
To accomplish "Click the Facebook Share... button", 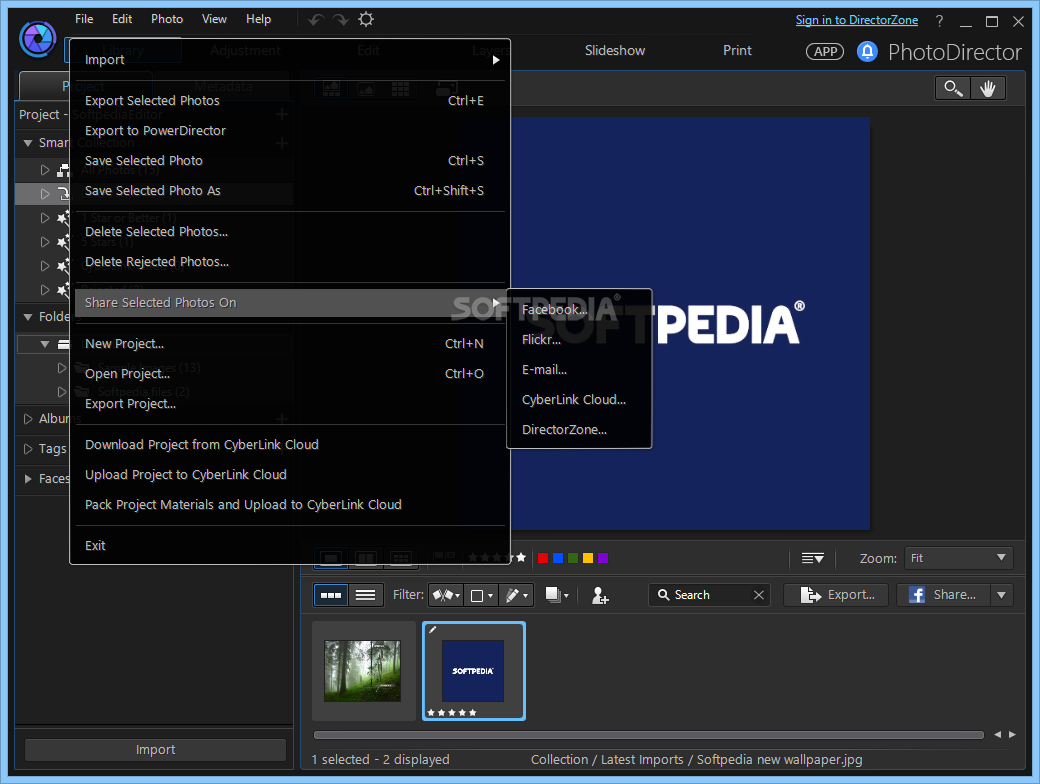I will point(943,595).
